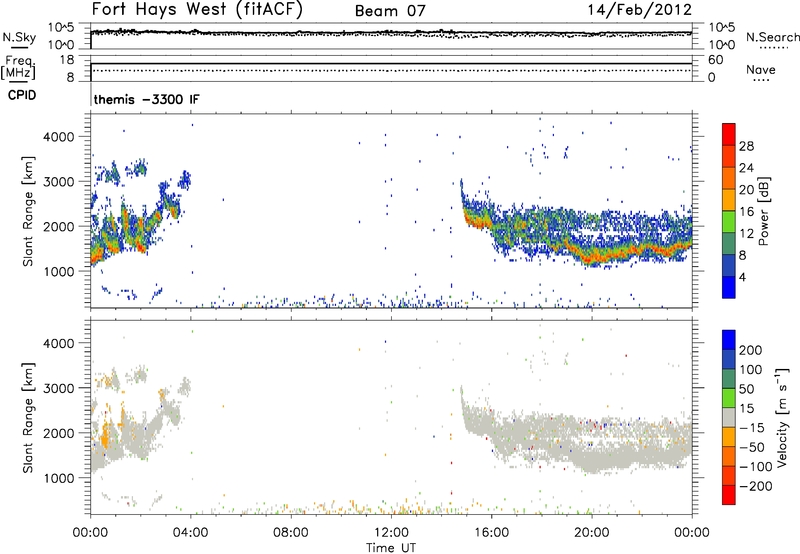The width and height of the screenshot is (800, 554).
Task: Click the '2000' tick of the velocity panel
Action: tap(58, 433)
